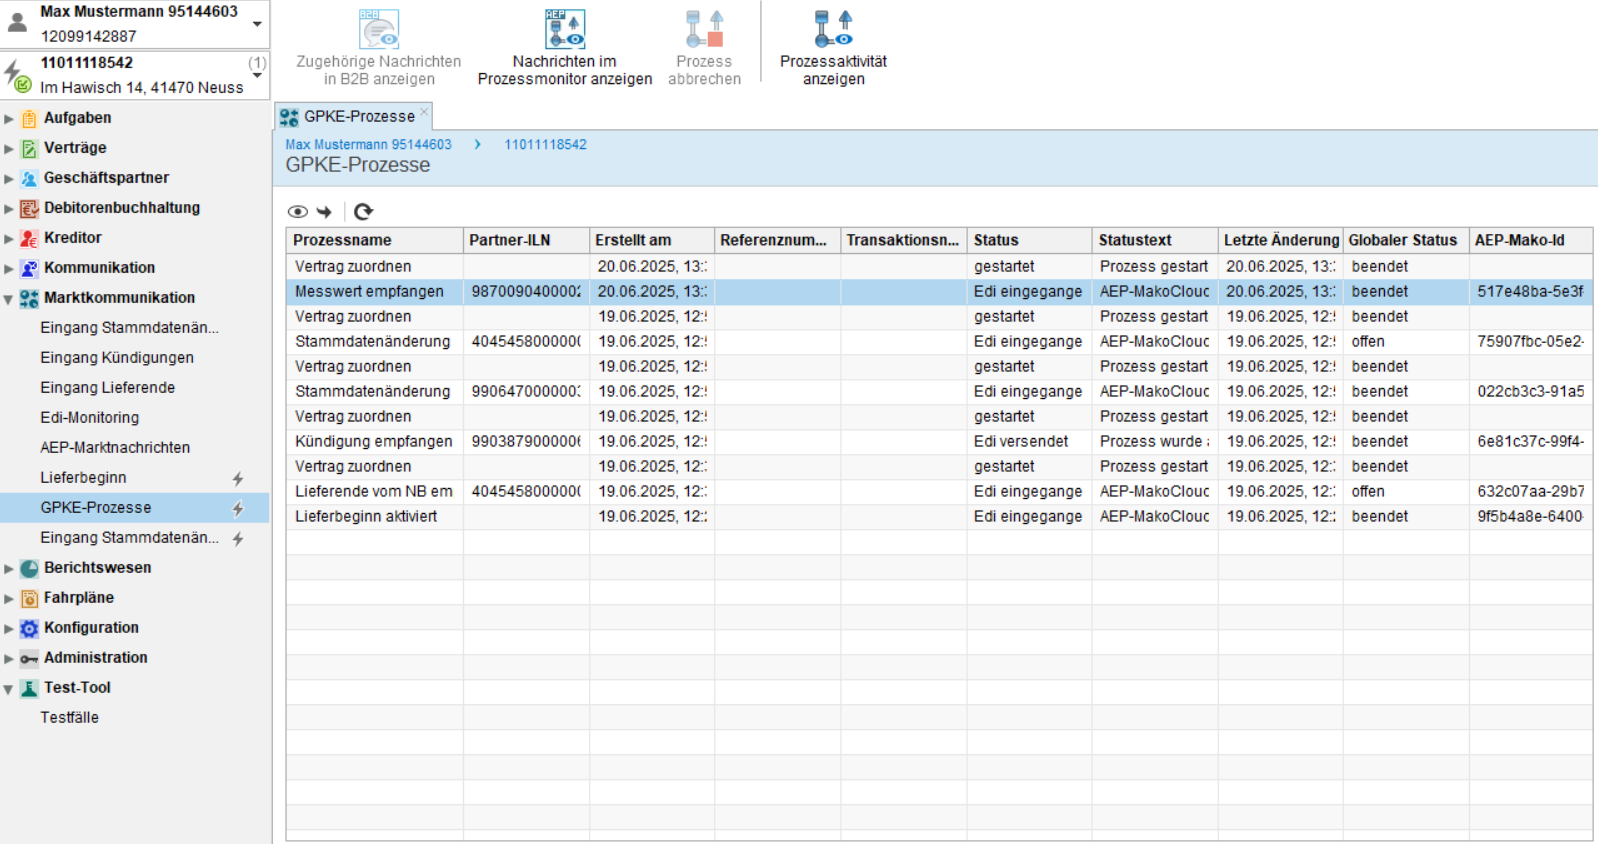Open the Max Mustermann customer dropdown
The width and height of the screenshot is (1598, 844).
(x=257, y=23)
